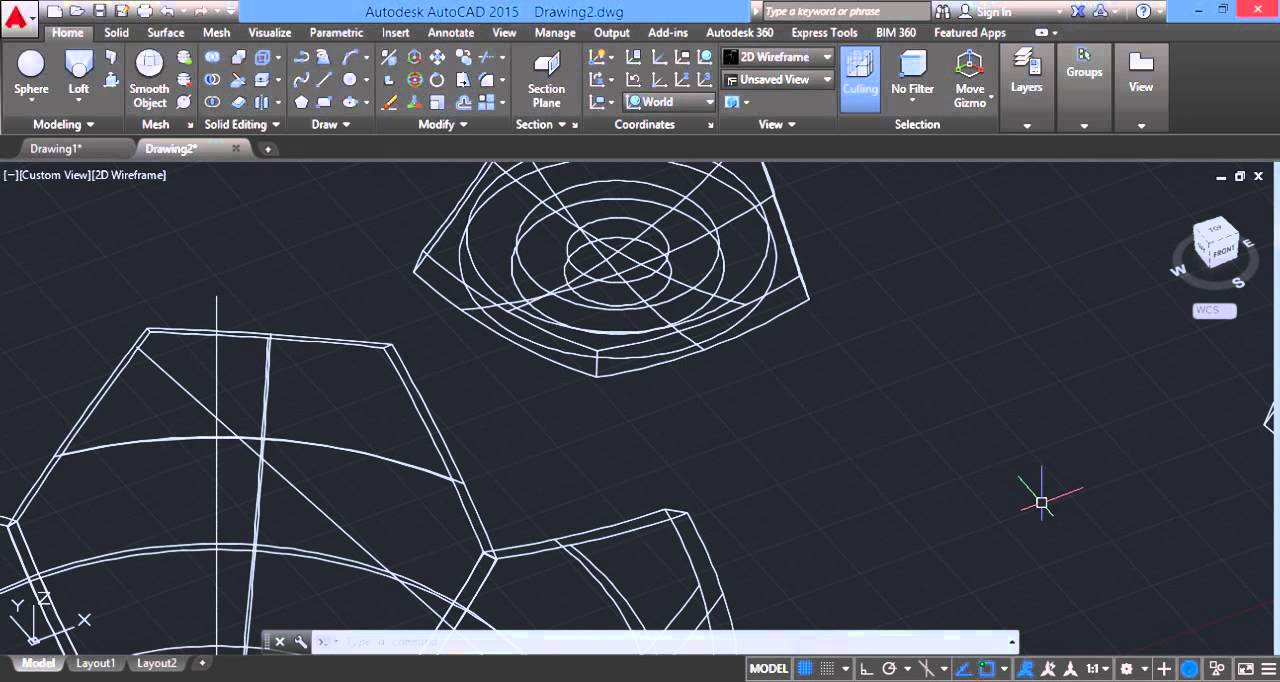The height and width of the screenshot is (682, 1280).
Task: Click the command line customize wrench icon
Action: click(x=300, y=642)
